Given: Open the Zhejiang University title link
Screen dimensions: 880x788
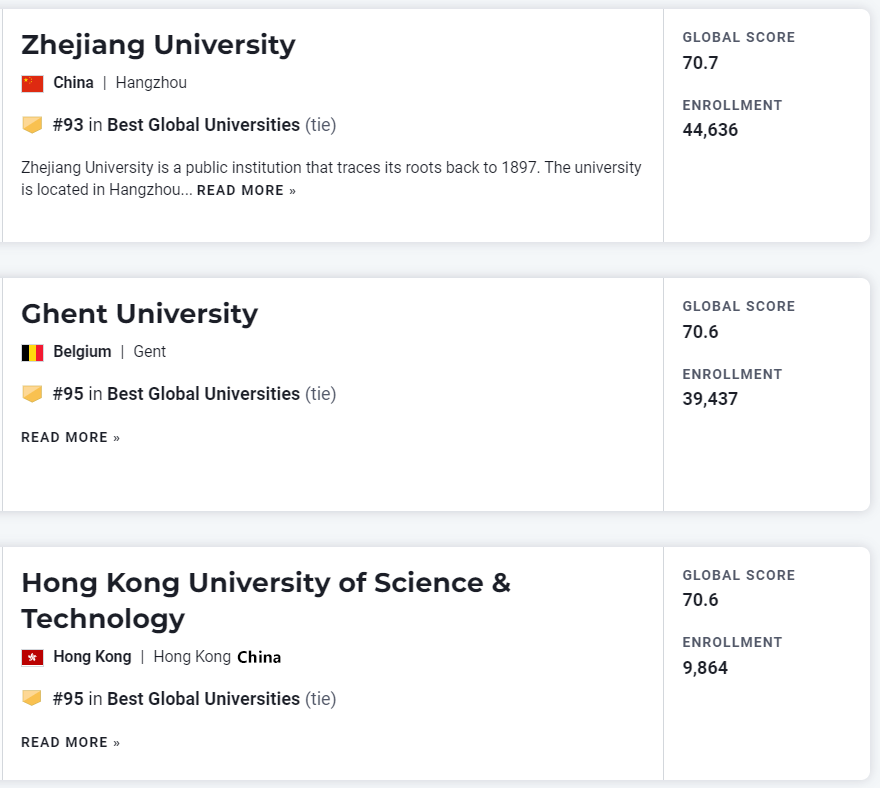Looking at the screenshot, I should pyautogui.click(x=158, y=45).
